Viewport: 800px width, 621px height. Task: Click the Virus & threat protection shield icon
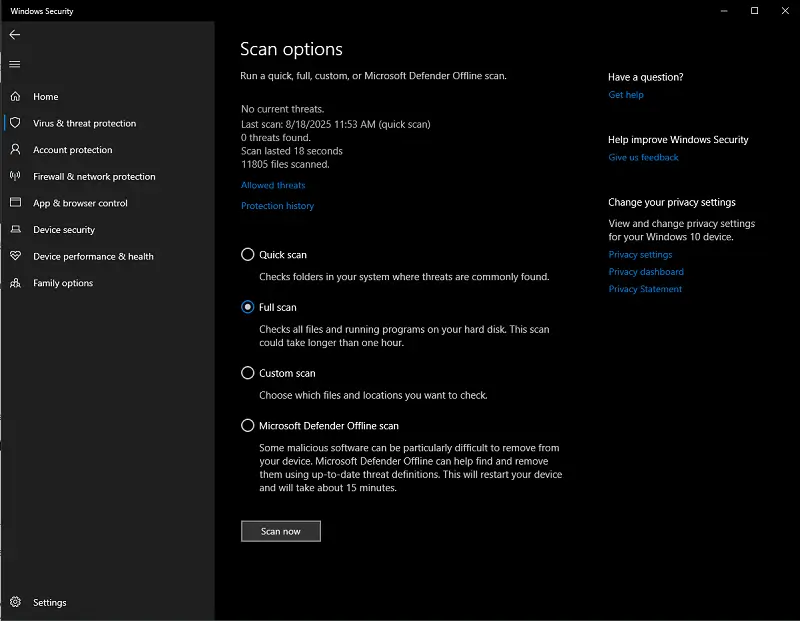tap(15, 123)
